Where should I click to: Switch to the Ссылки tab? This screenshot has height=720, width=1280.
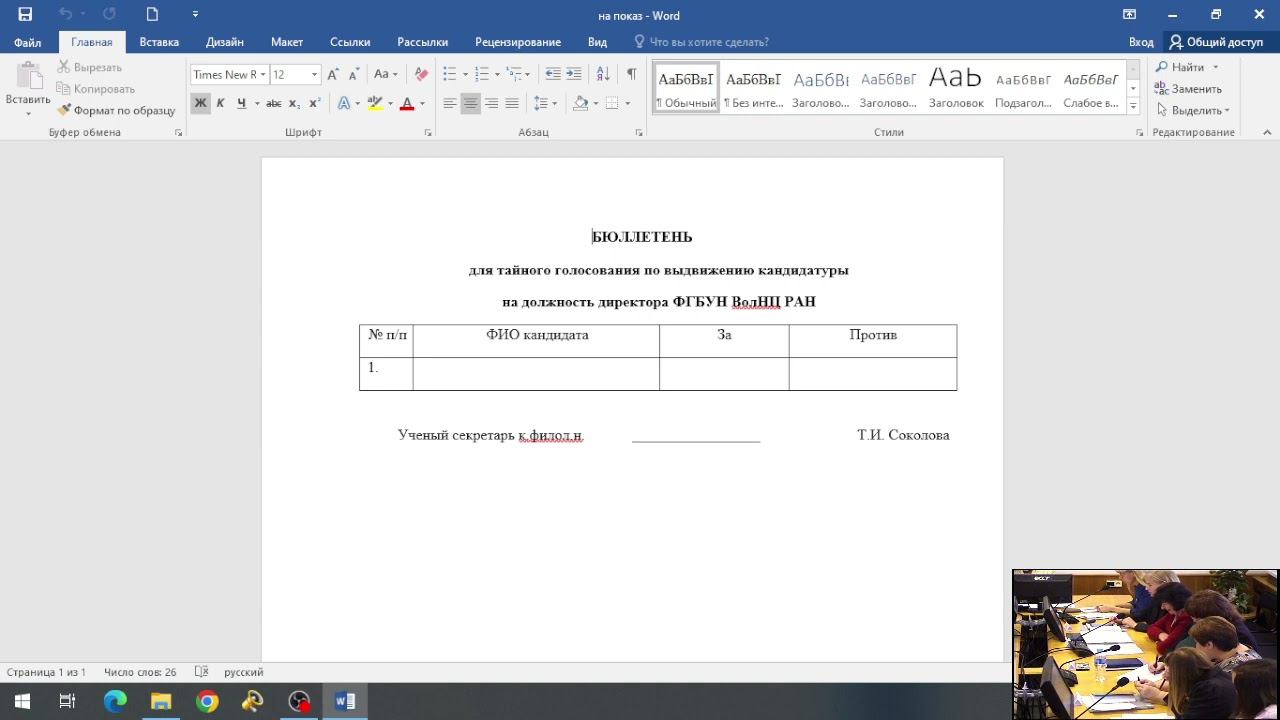pyautogui.click(x=350, y=42)
